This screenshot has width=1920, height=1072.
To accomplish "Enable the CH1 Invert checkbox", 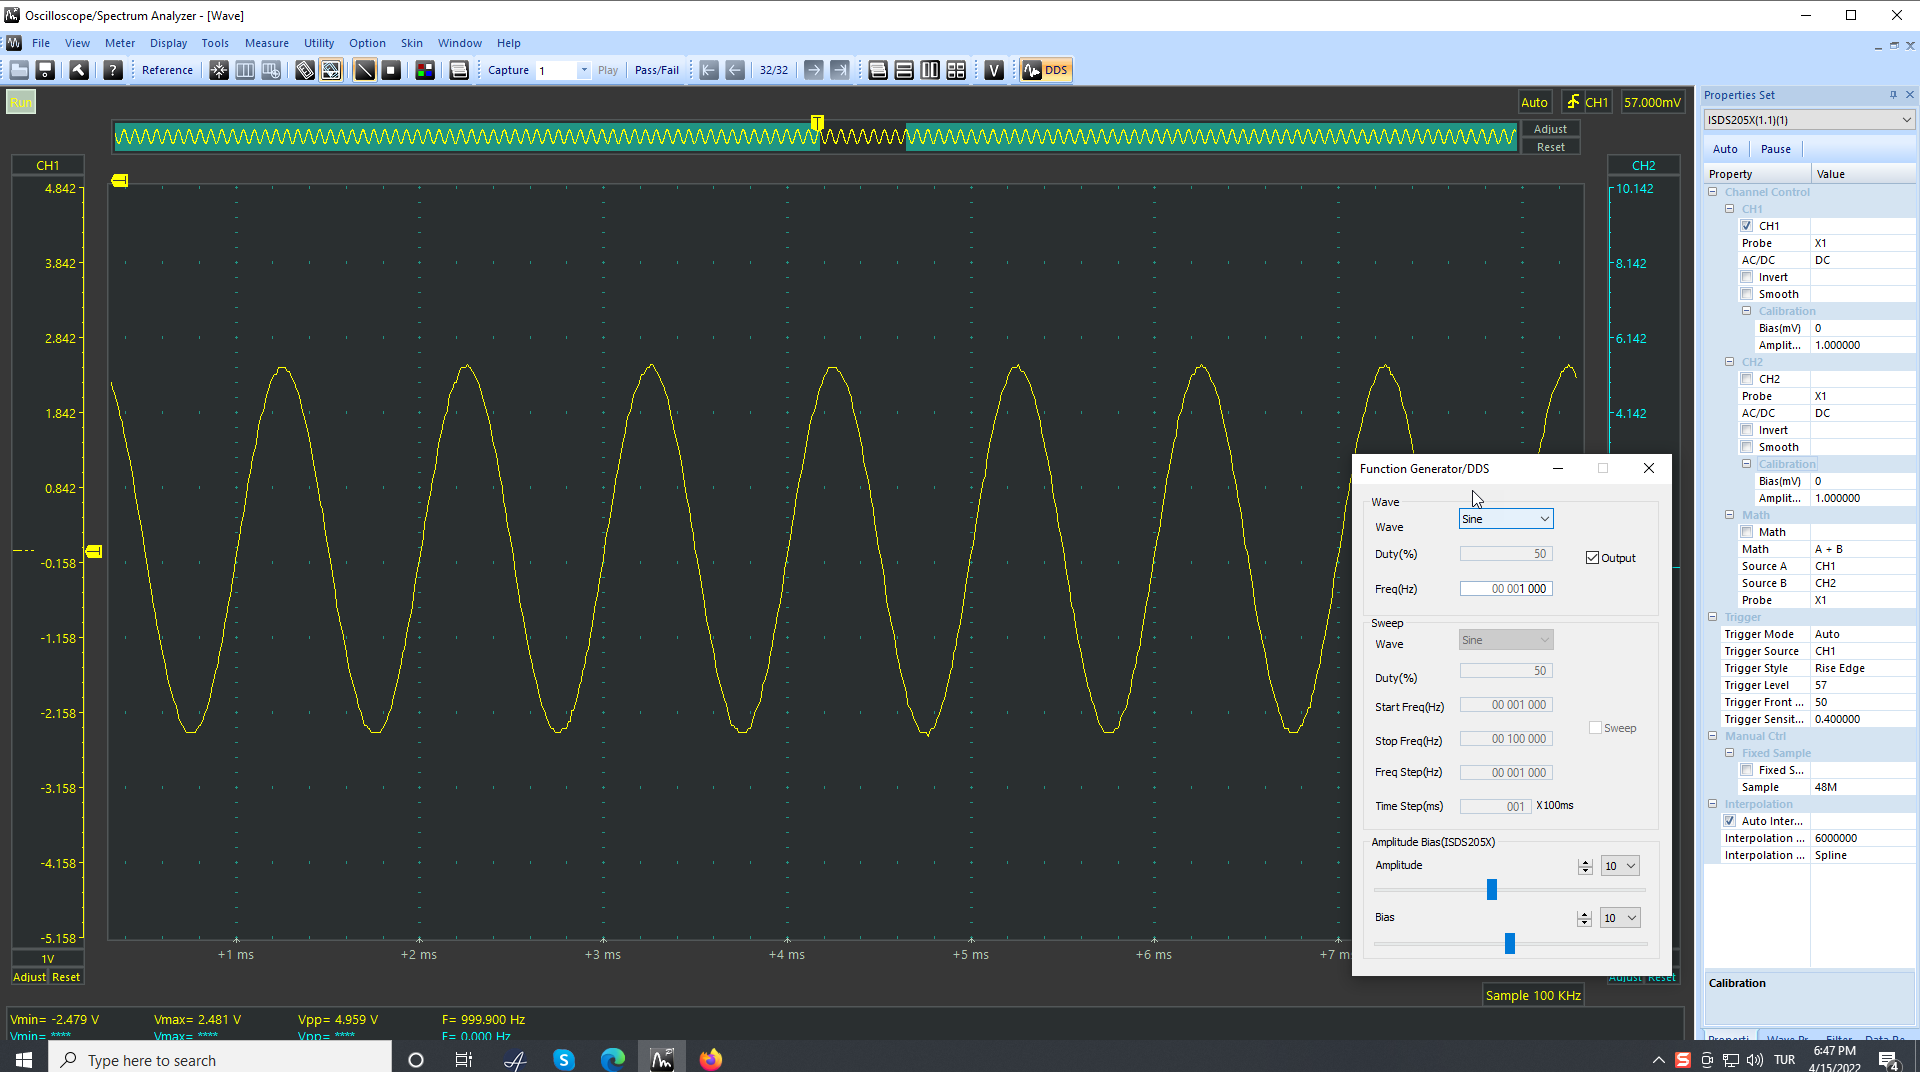I will tap(1747, 277).
